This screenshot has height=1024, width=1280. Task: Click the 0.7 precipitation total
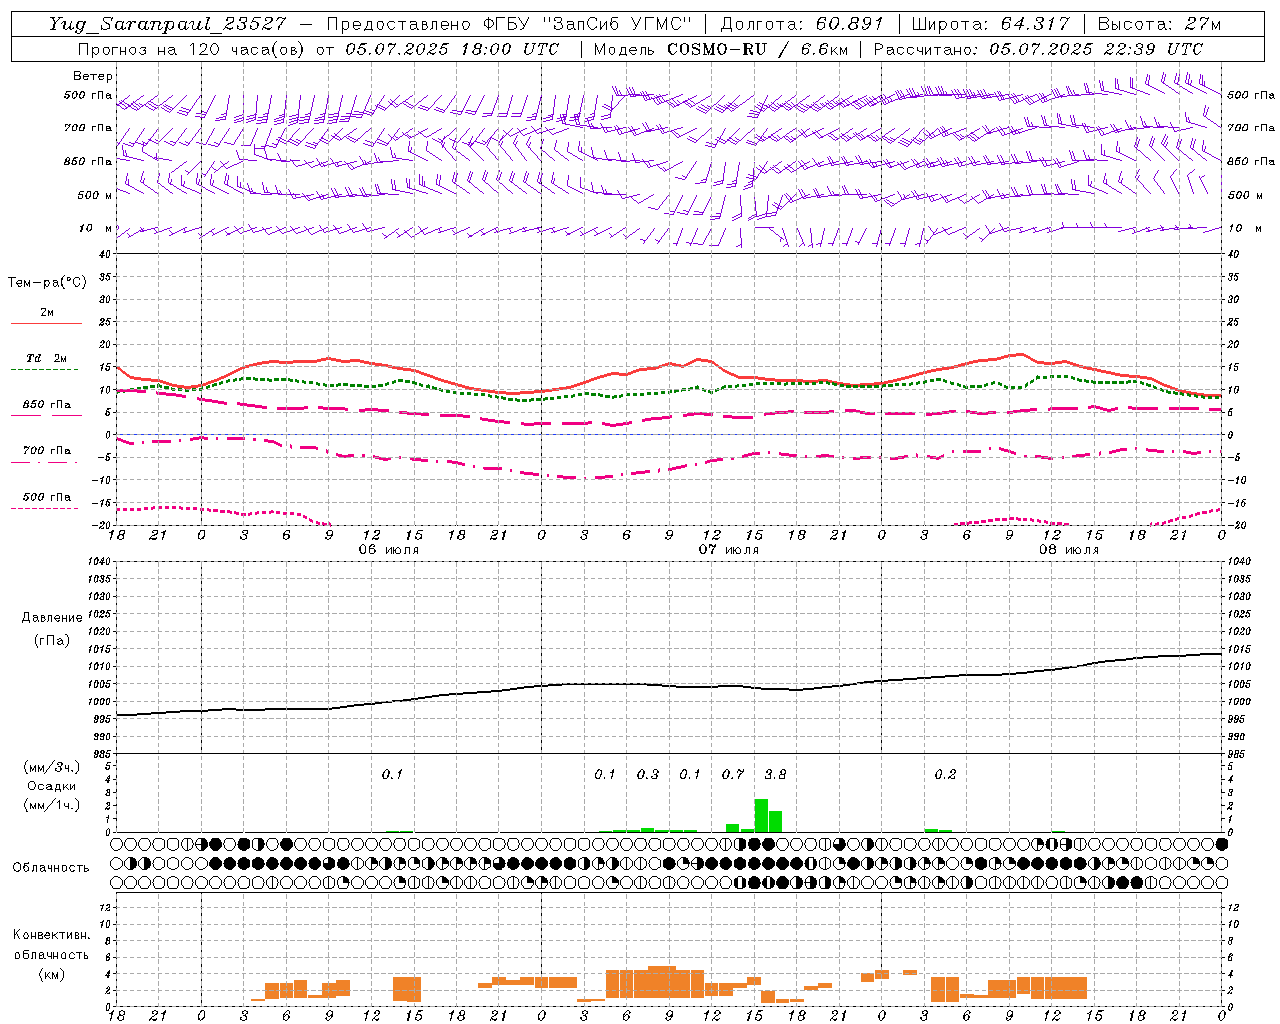tap(733, 774)
